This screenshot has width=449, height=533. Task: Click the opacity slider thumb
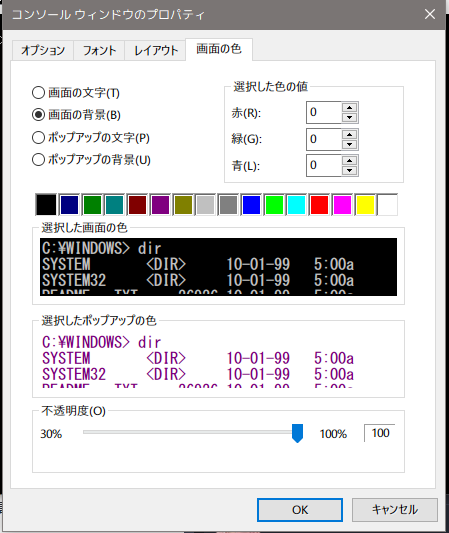pyautogui.click(x=297, y=433)
